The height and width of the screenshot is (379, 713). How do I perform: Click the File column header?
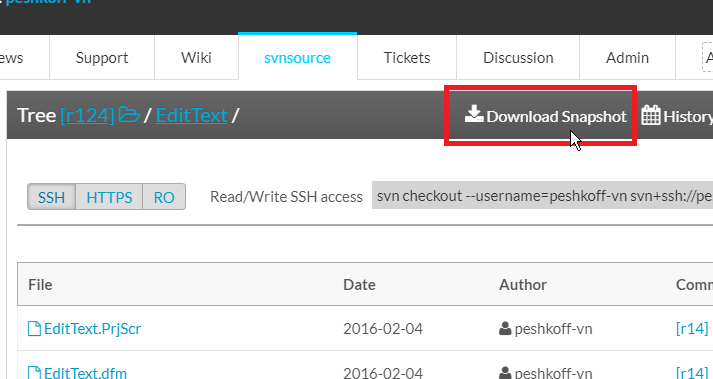pyautogui.click(x=40, y=285)
